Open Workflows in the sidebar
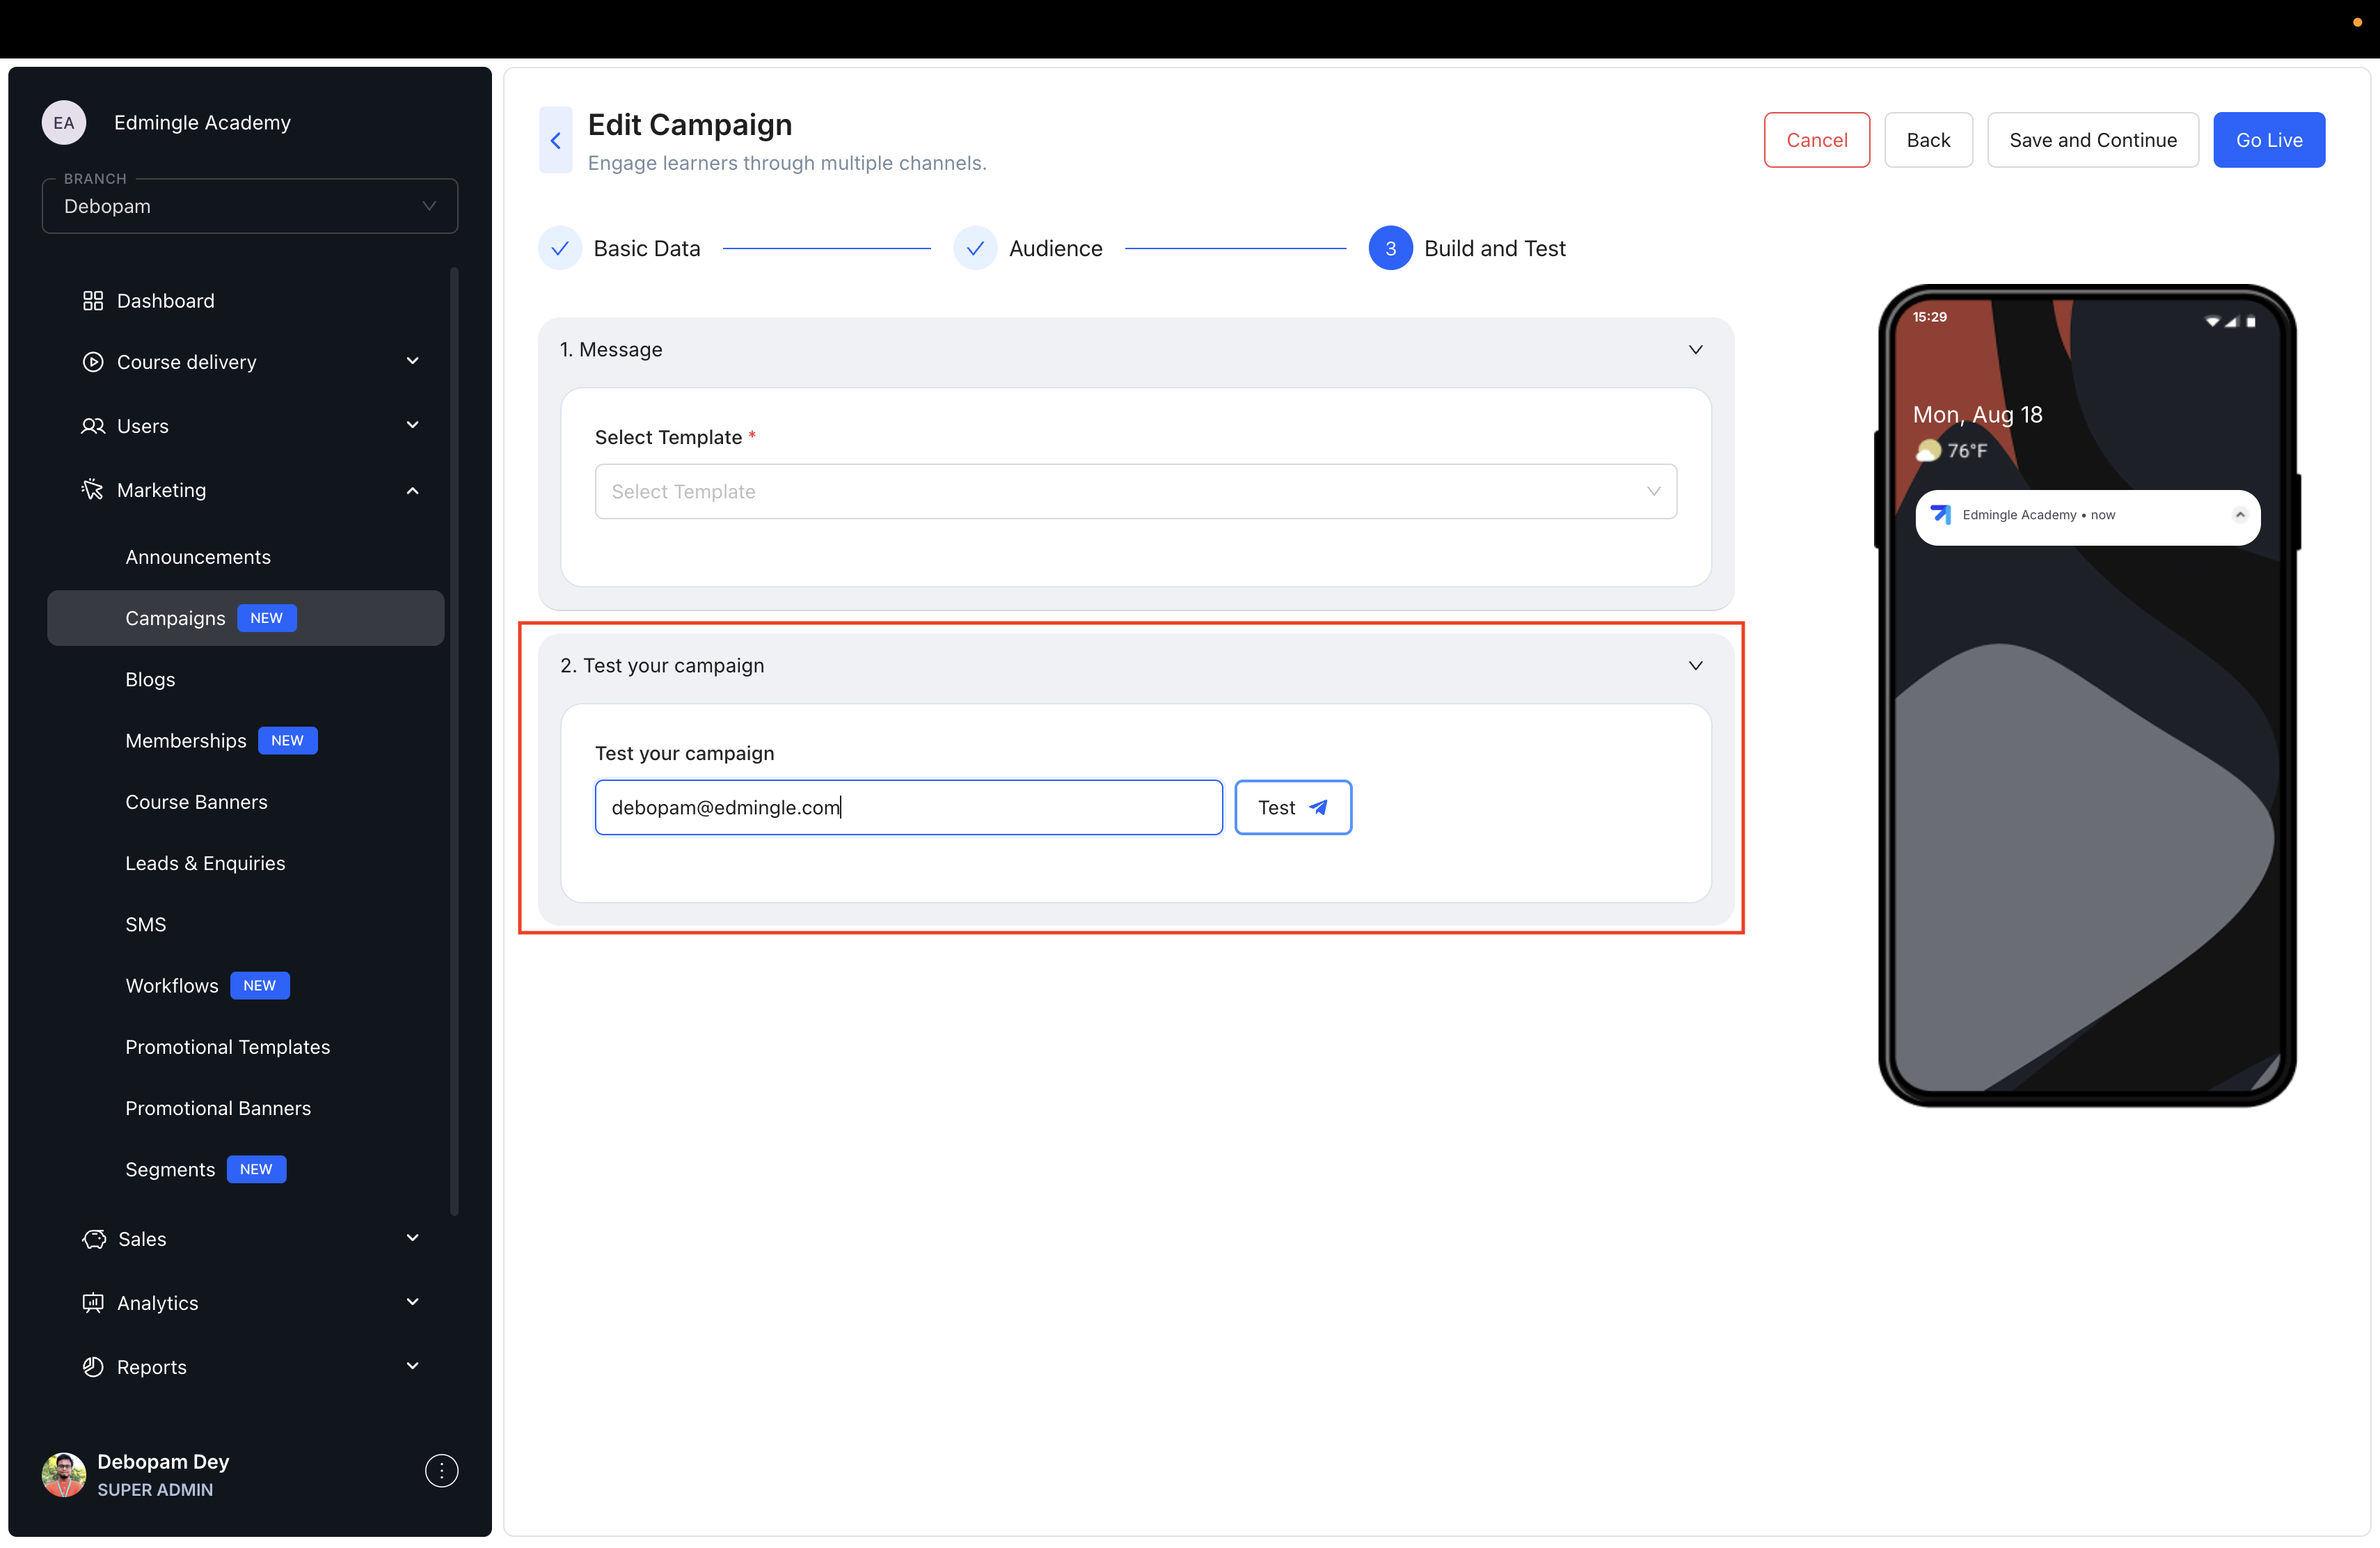2380x1548 pixels. [172, 986]
